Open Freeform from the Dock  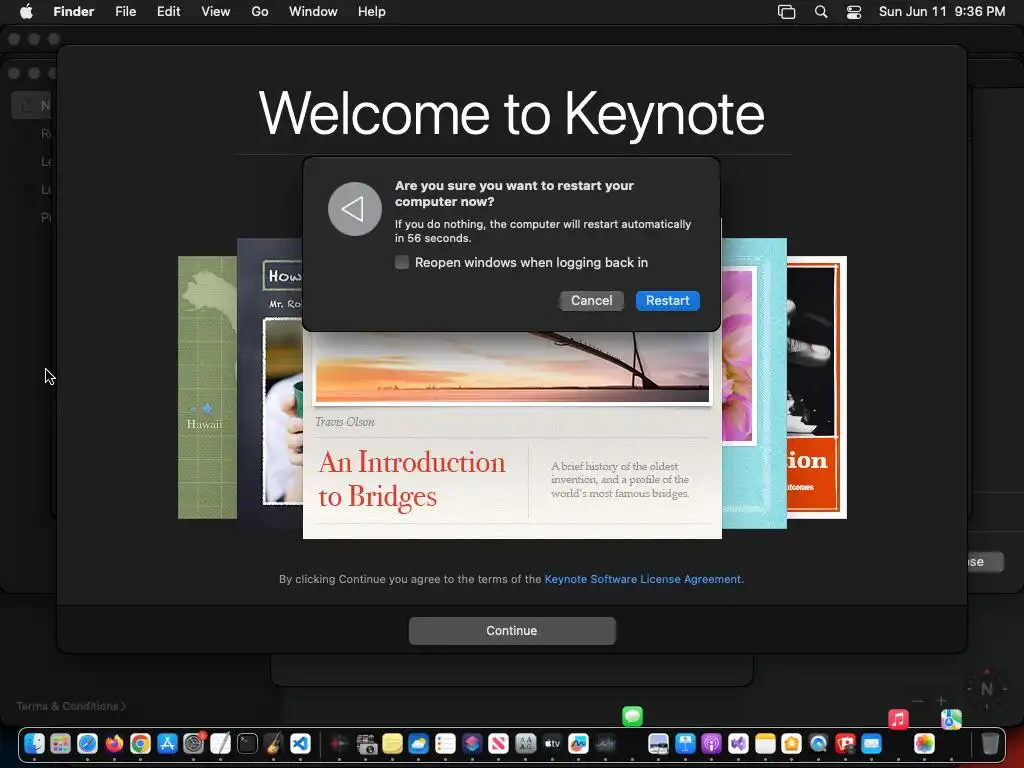click(579, 743)
